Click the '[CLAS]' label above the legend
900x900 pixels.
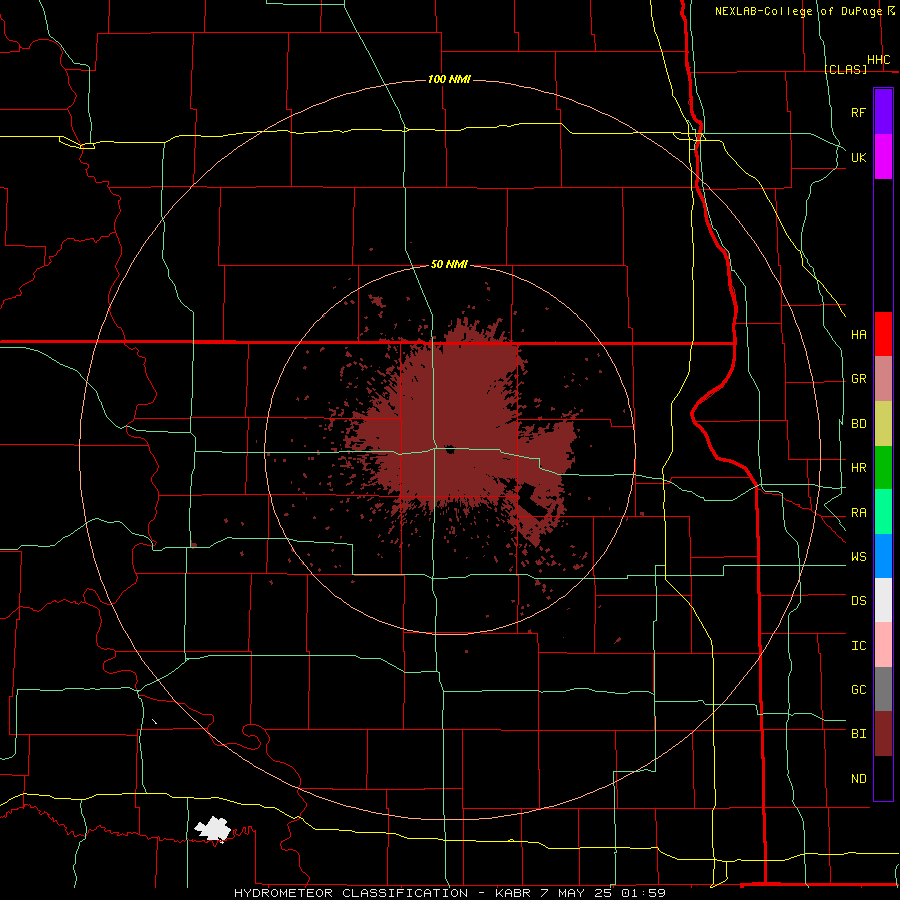845,69
